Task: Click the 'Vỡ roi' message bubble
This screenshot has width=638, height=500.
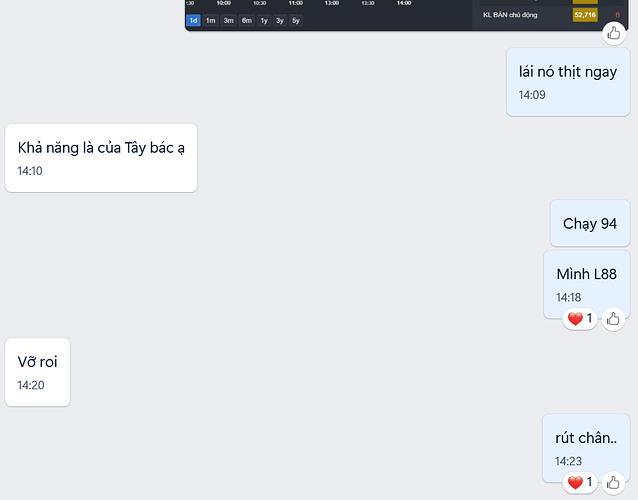Action: click(37, 372)
